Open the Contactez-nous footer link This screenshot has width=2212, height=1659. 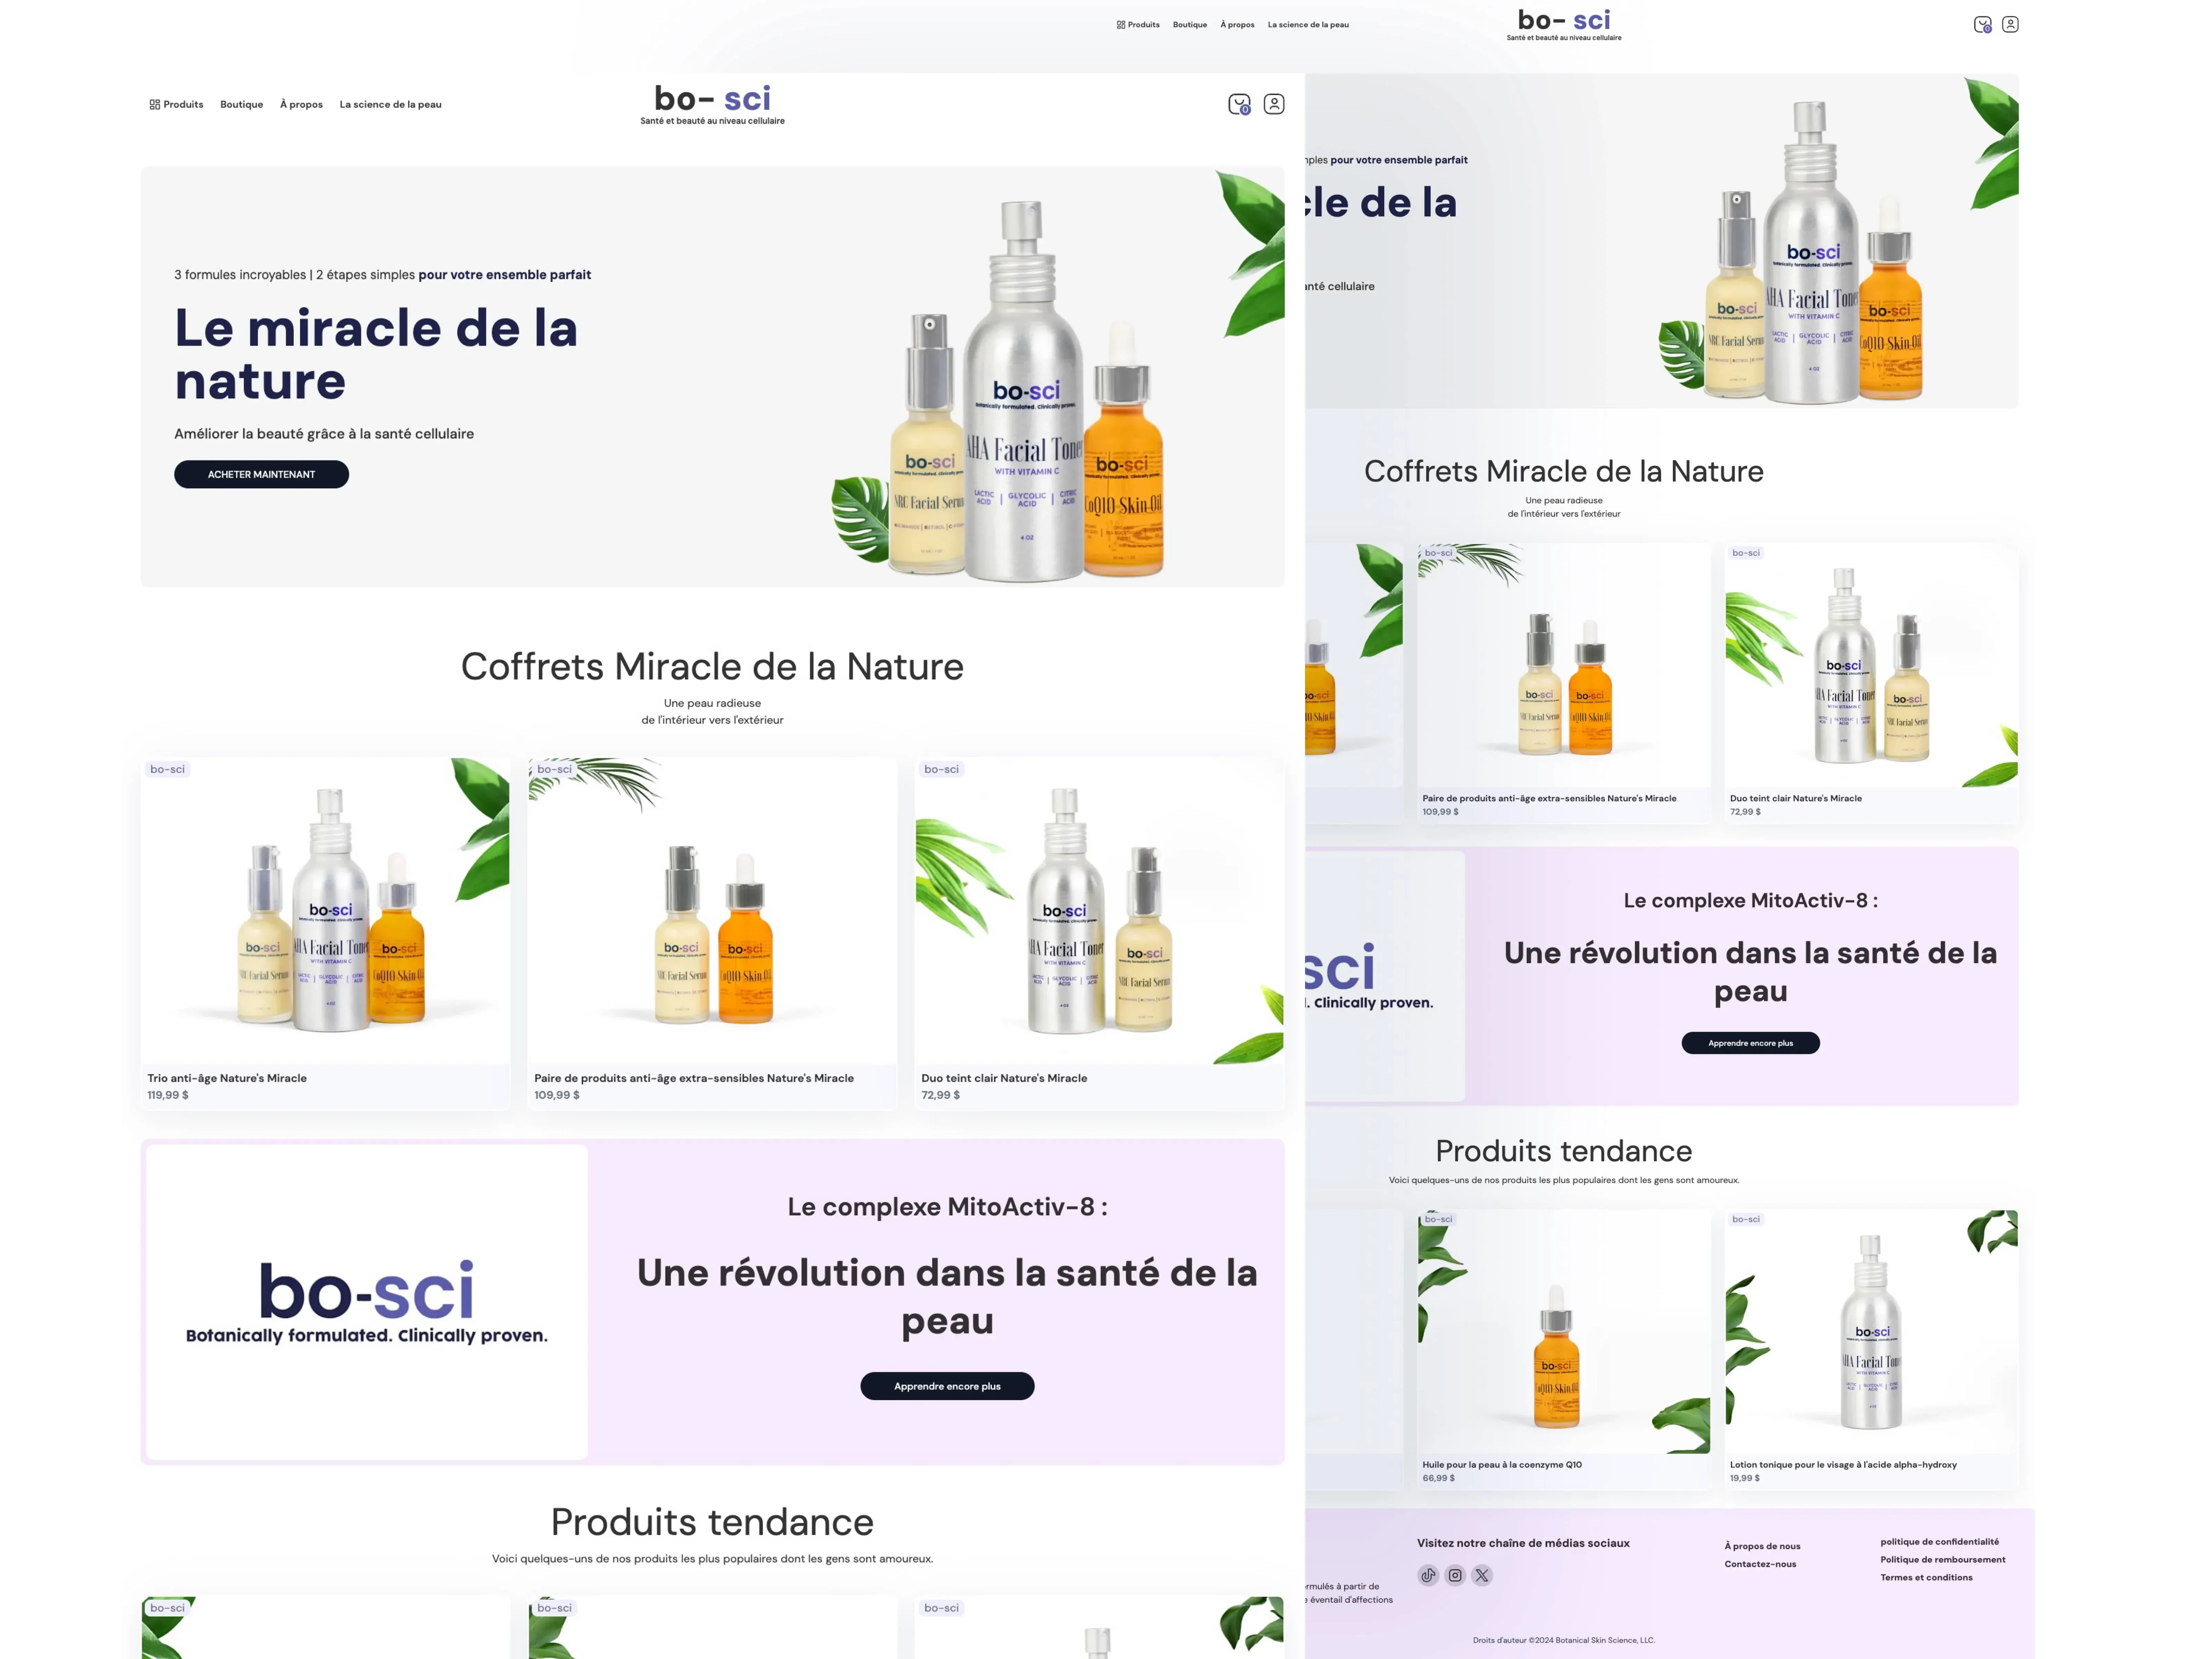(1760, 1564)
